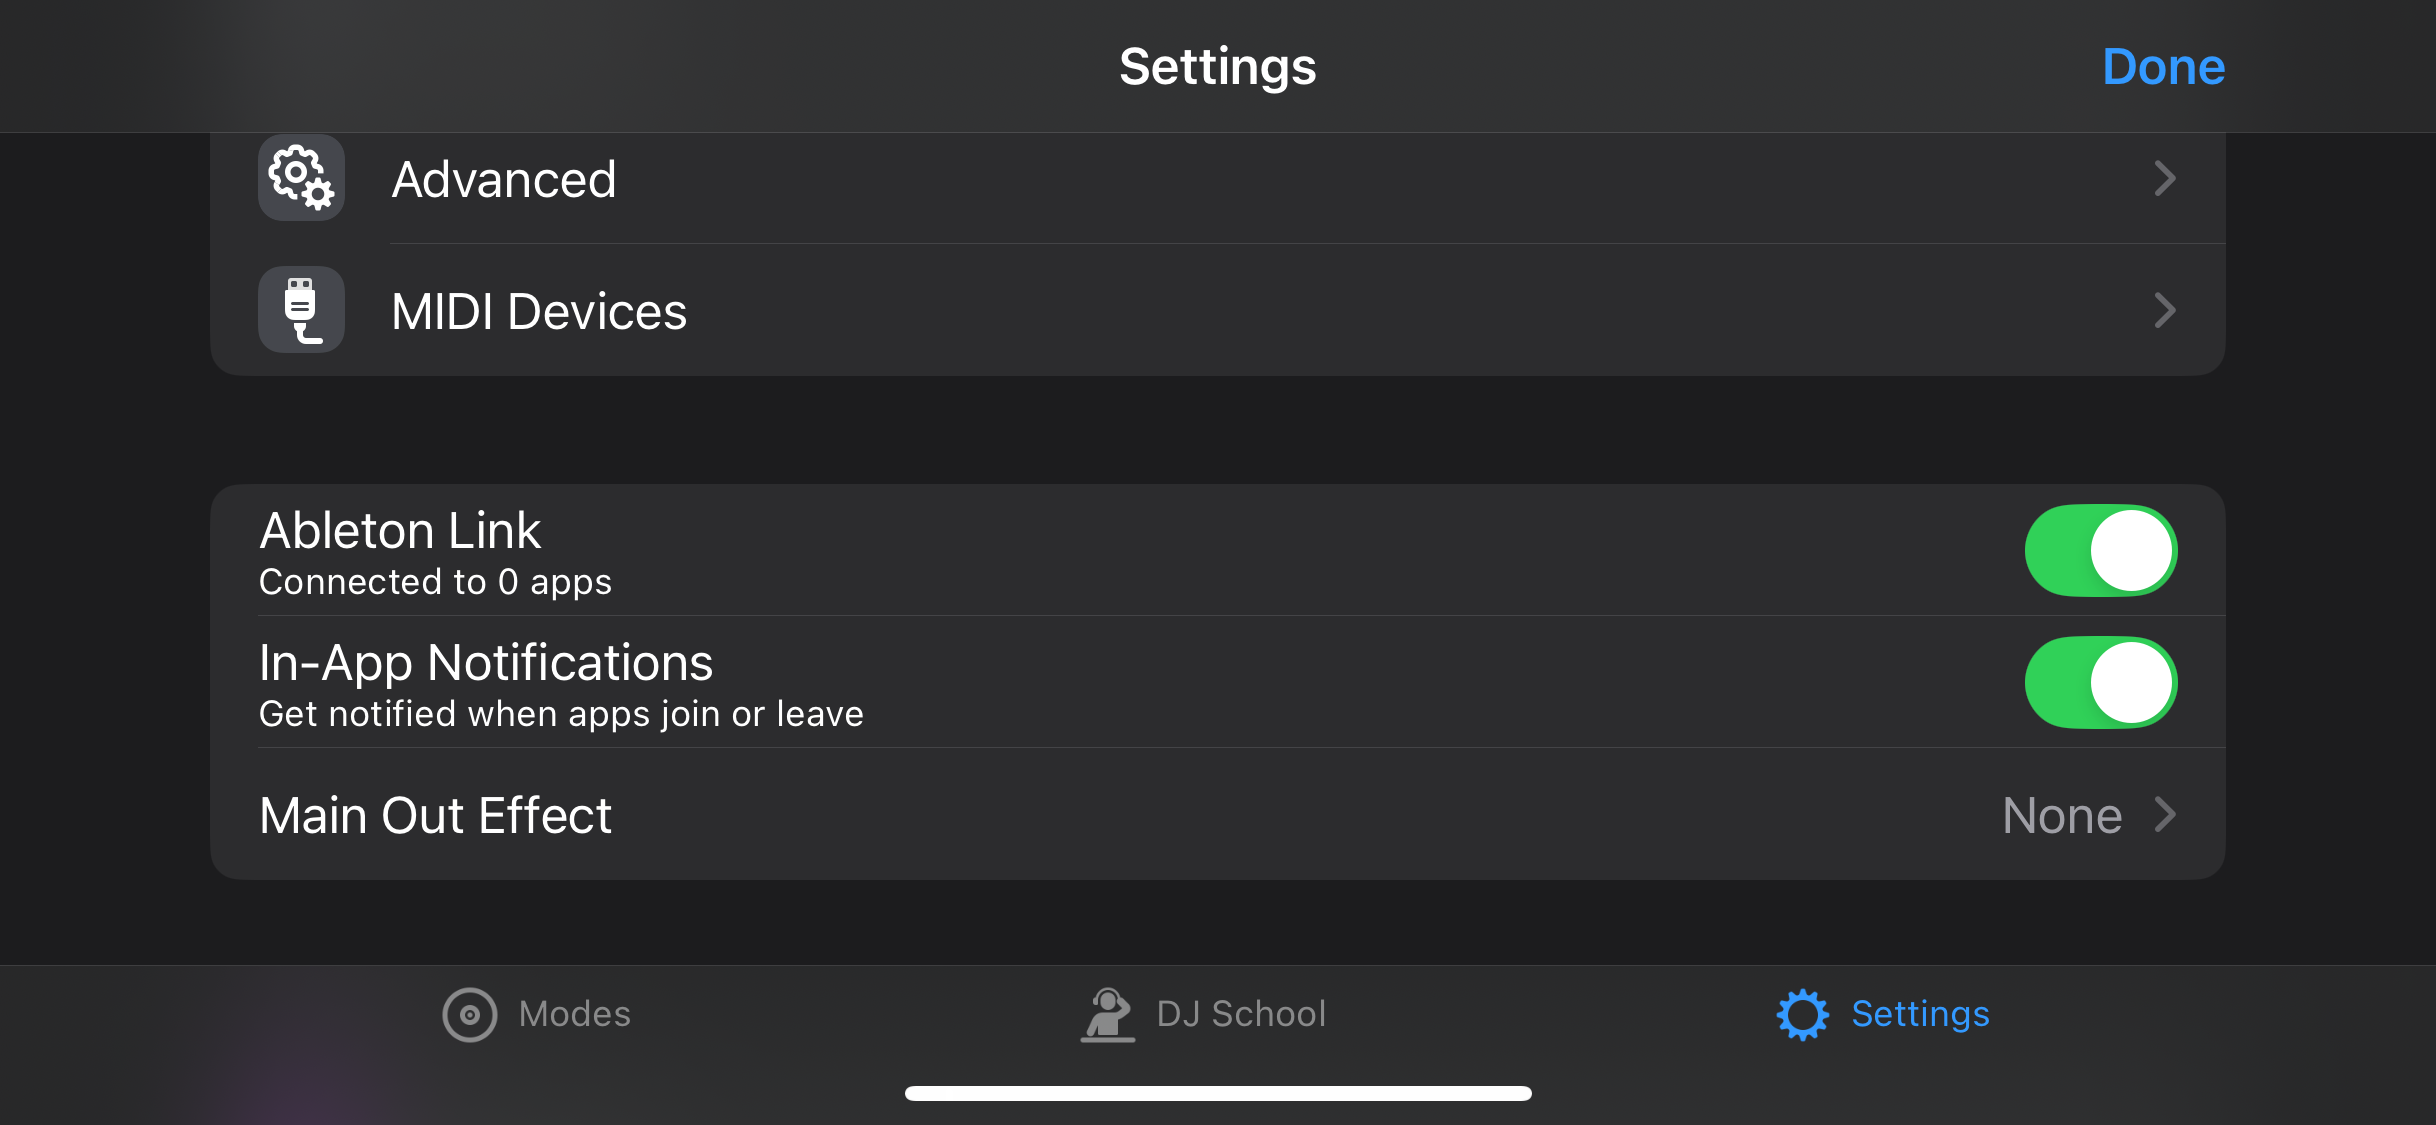Turn off In-App Notifications
Viewport: 2436px width, 1125px height.
point(2100,683)
